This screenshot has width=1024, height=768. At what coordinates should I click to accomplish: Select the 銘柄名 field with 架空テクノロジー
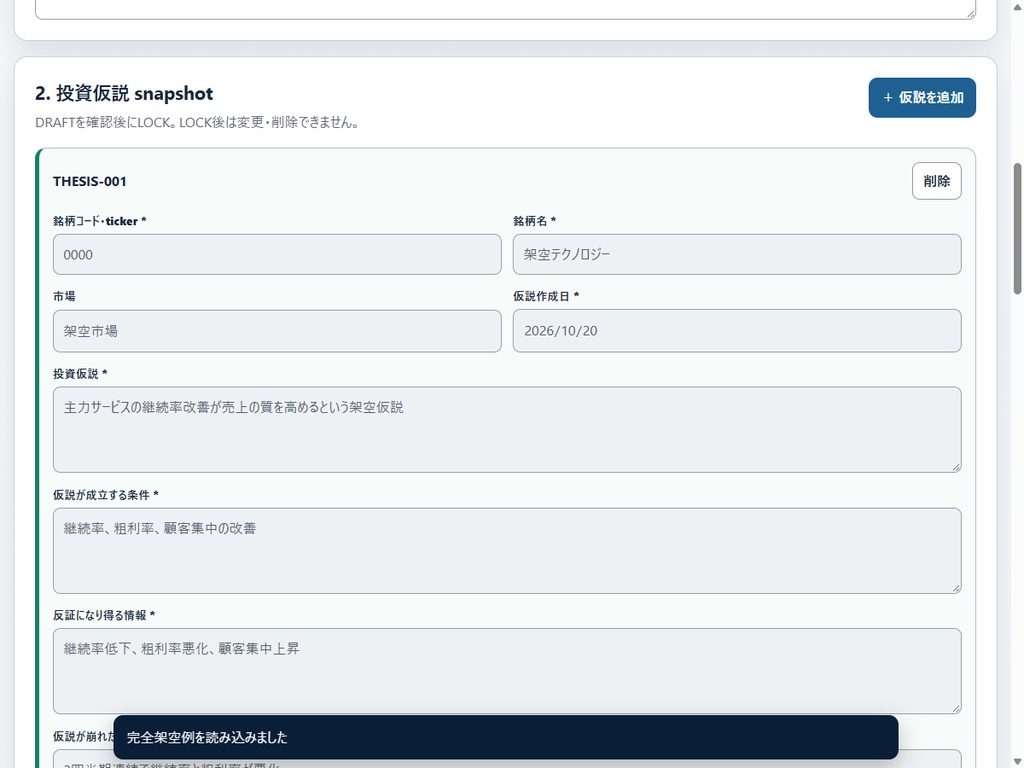pyautogui.click(x=737, y=255)
